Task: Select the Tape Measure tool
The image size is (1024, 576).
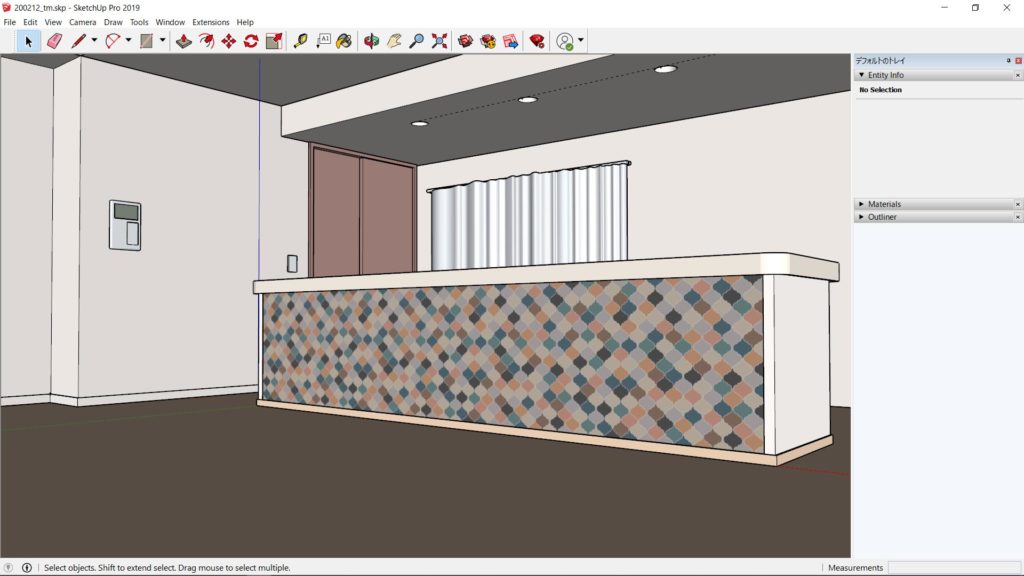Action: (300, 41)
